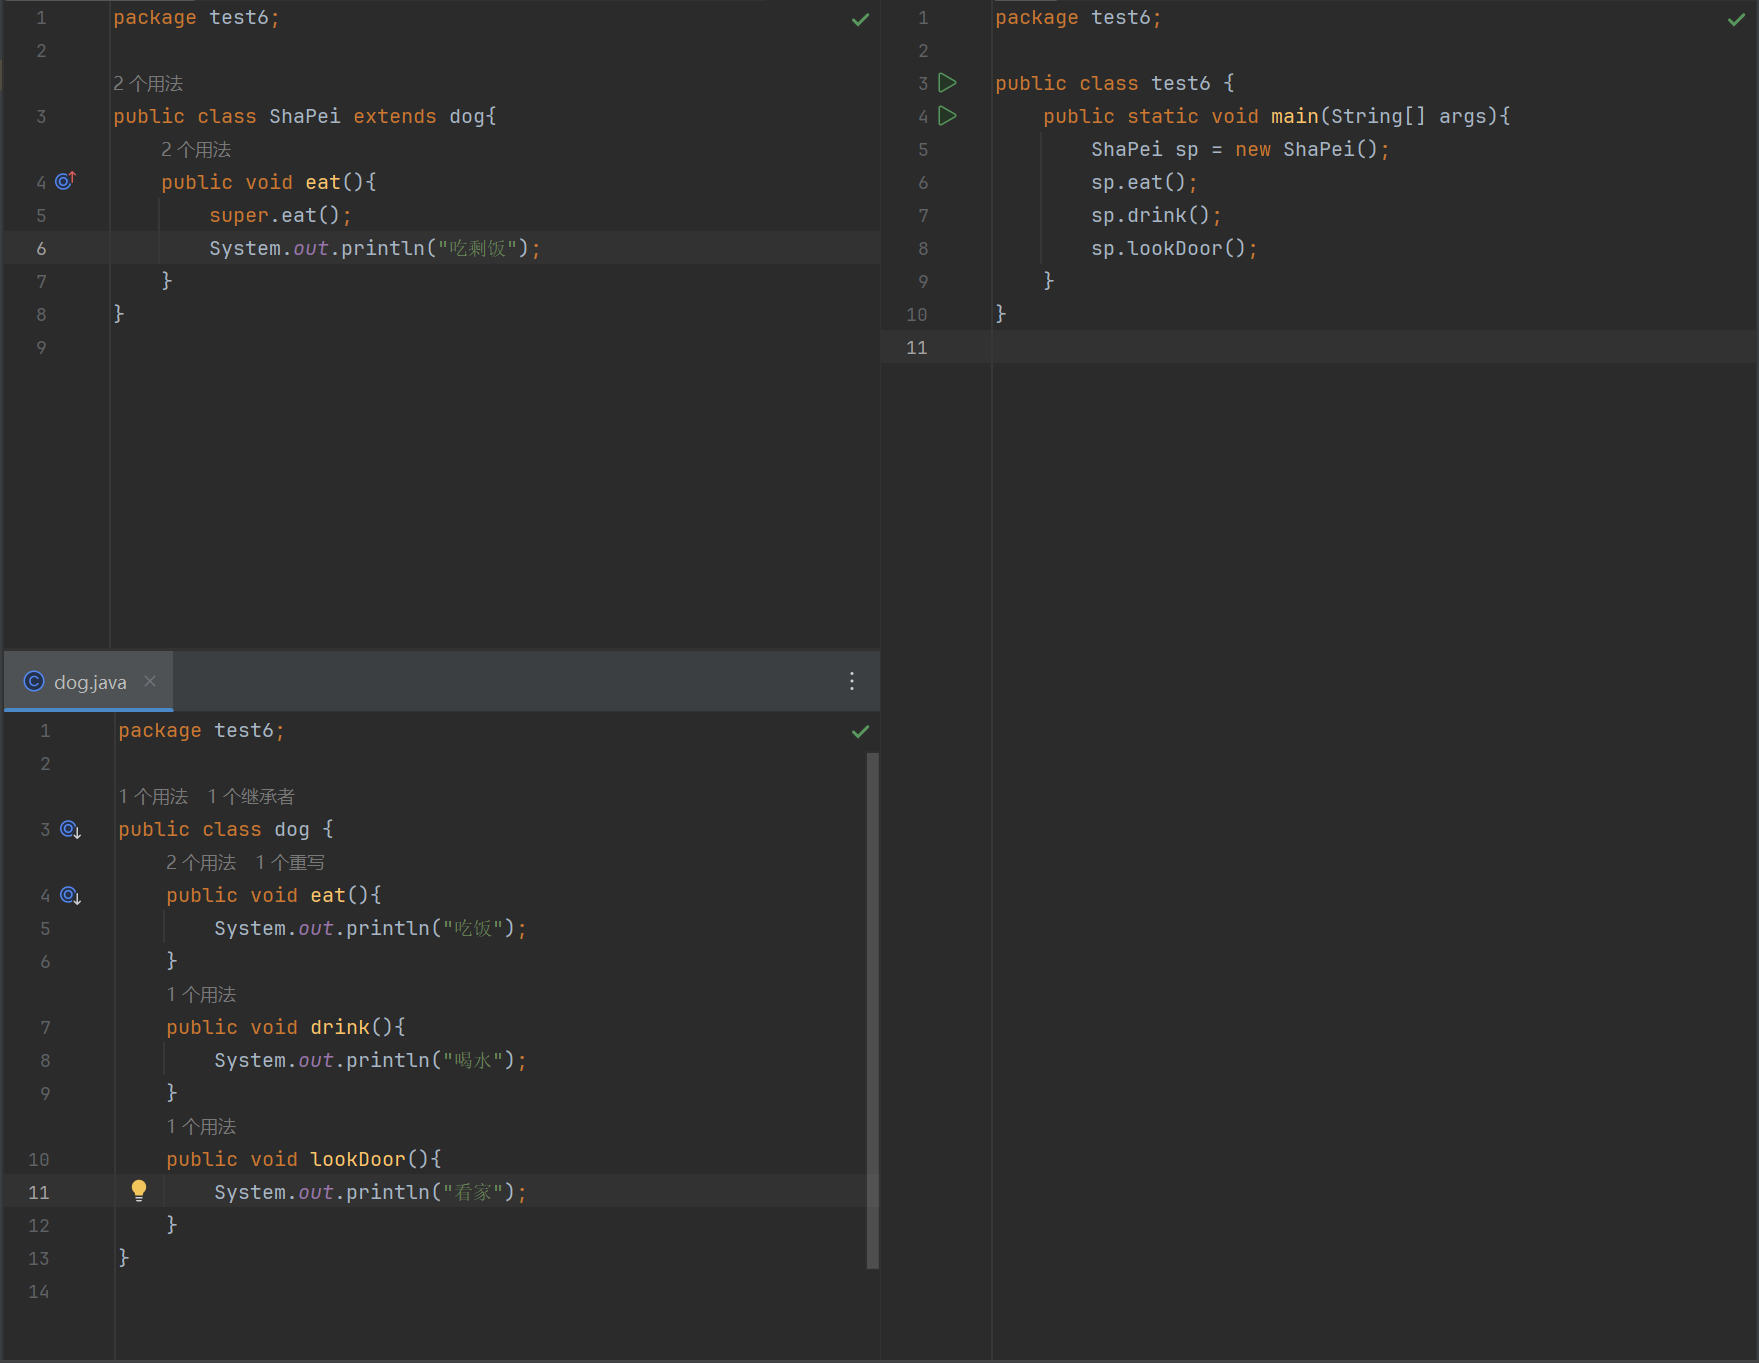Image resolution: width=1759 pixels, height=1363 pixels.
Task: Click the overridden gutter icon beside dog eat()
Action: click(71, 895)
